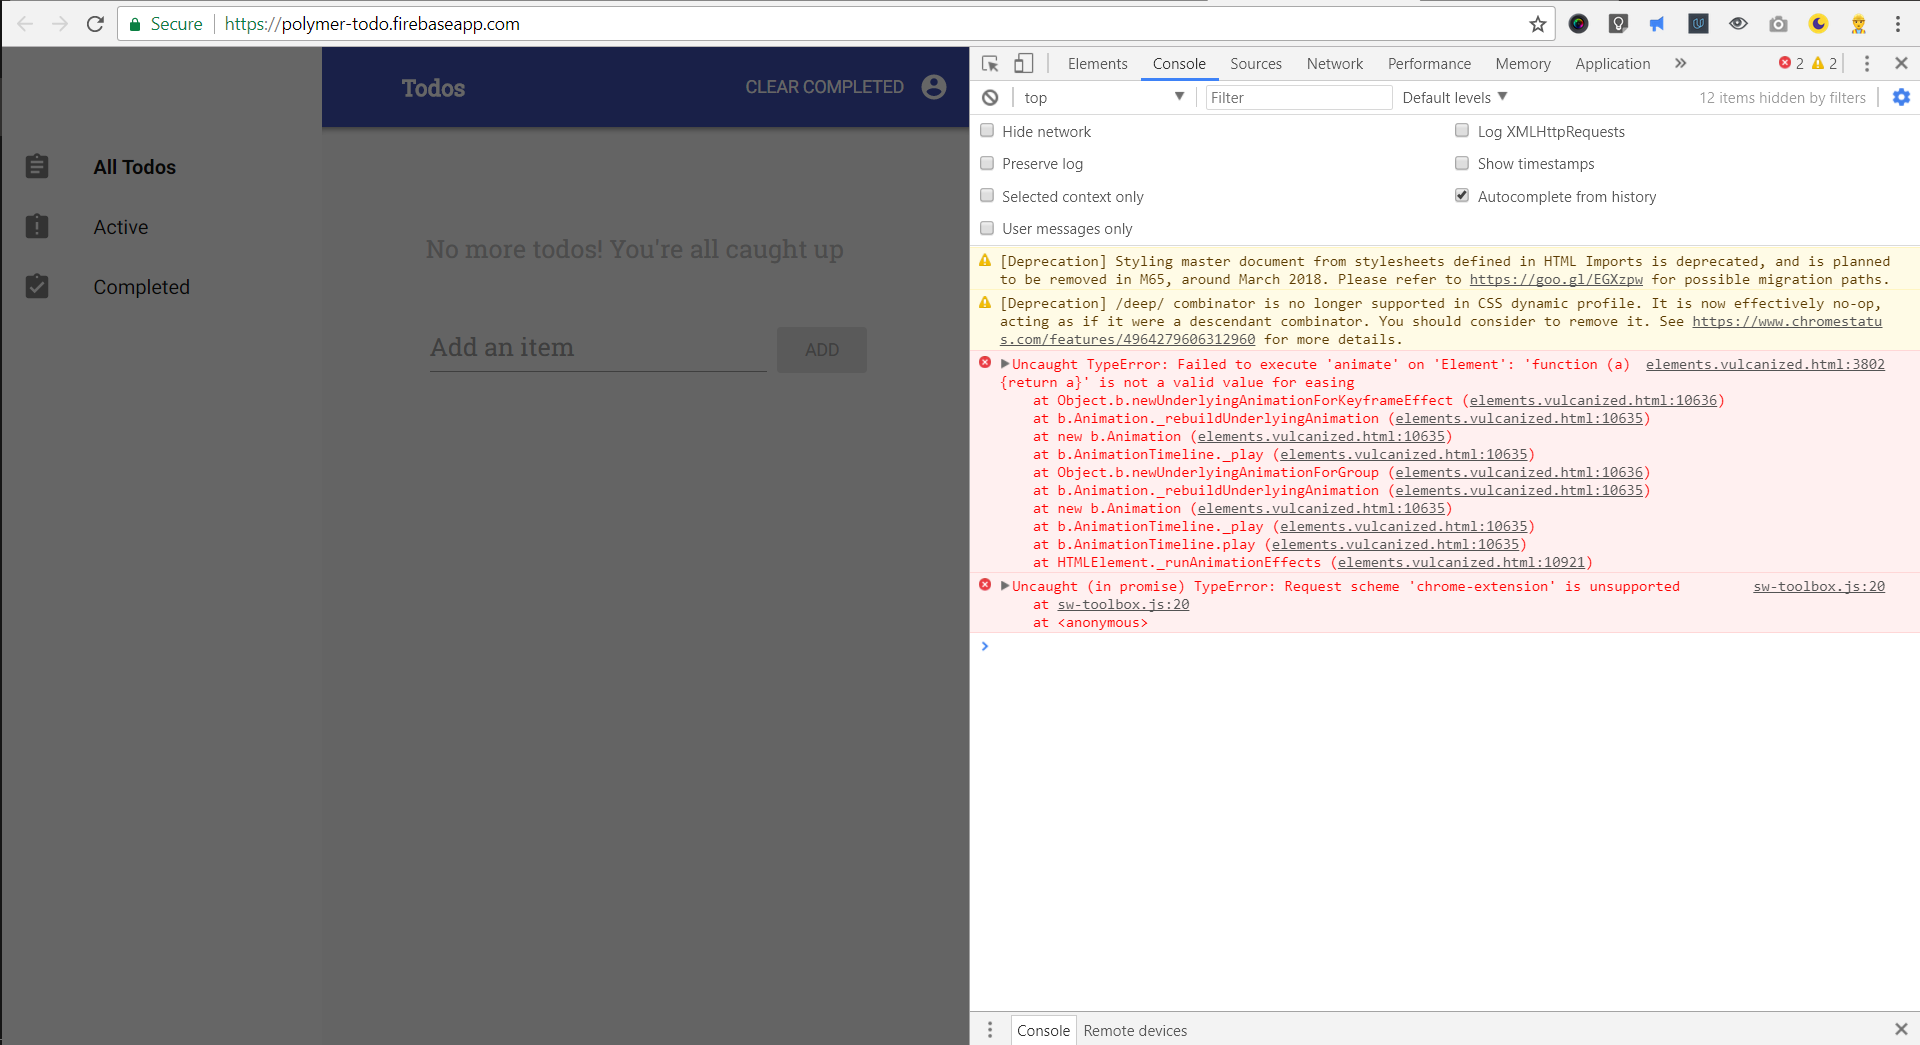Click the camera extension icon

(1778, 24)
